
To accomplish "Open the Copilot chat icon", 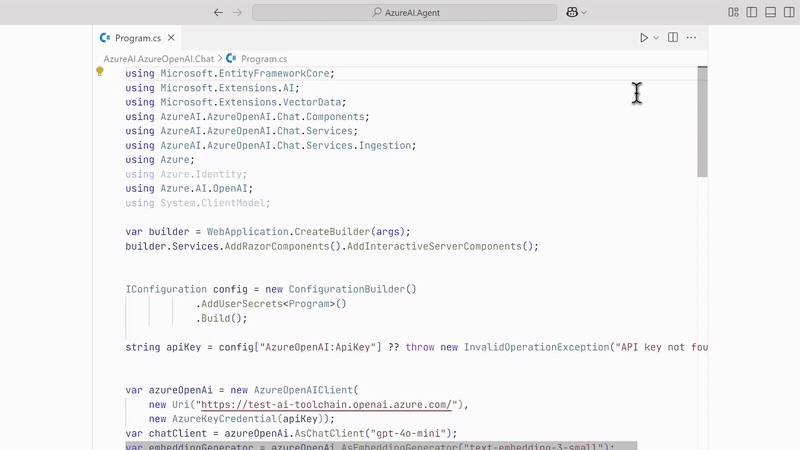I will [572, 12].
